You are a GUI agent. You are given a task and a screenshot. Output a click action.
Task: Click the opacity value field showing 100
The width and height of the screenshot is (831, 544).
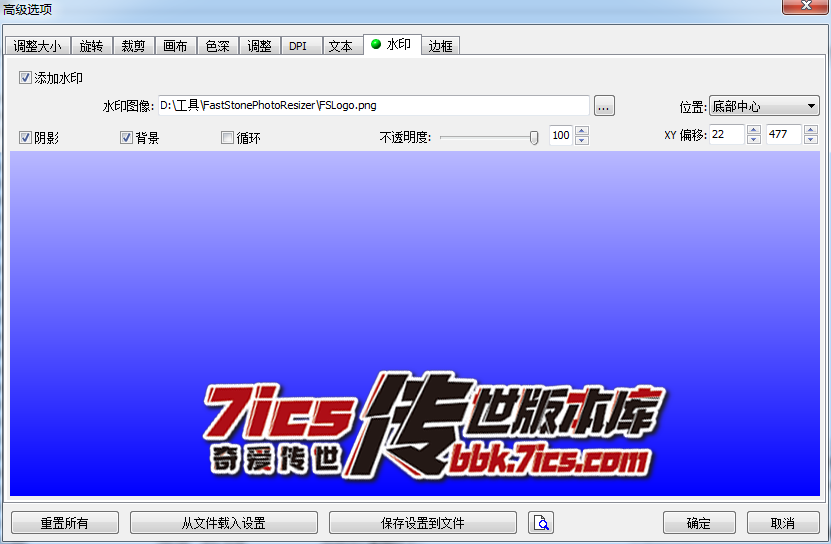(561, 135)
